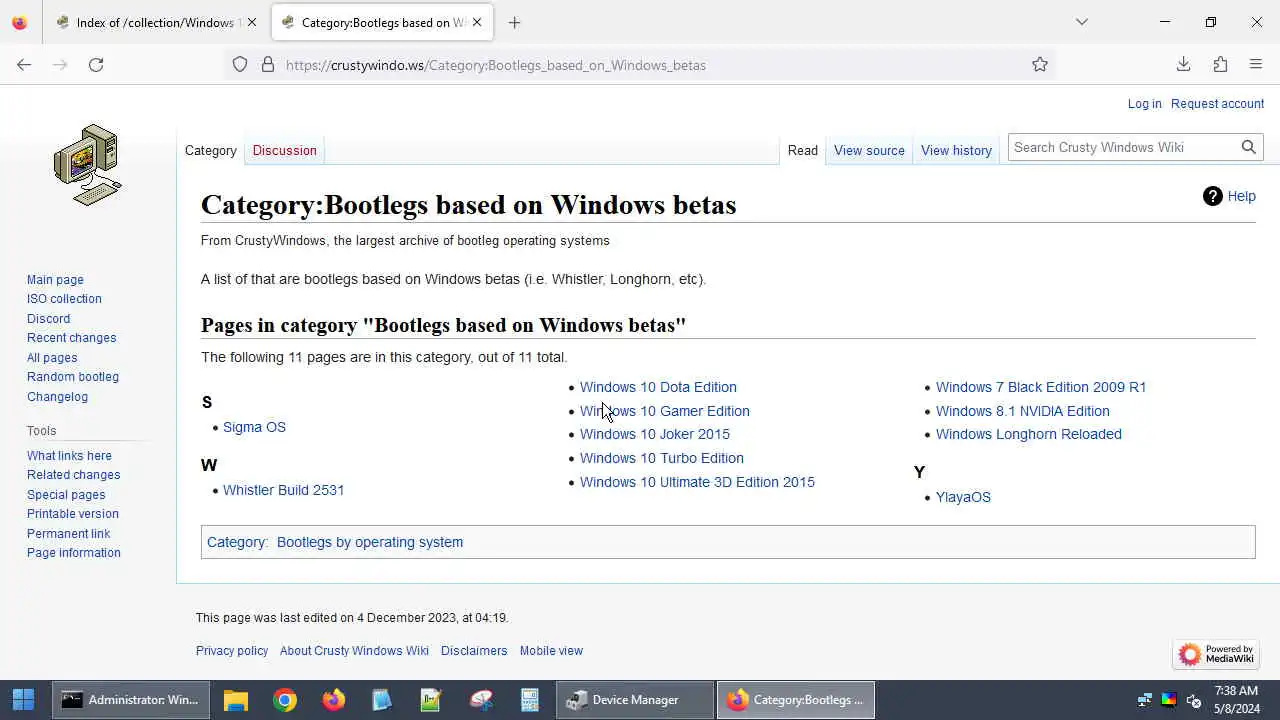Select the Read view tab

[x=802, y=150]
